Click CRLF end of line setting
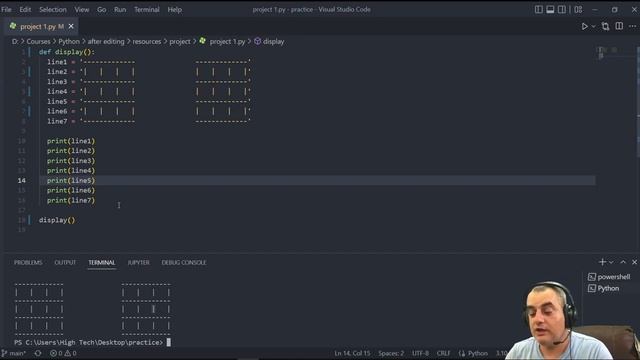 pyautogui.click(x=443, y=353)
